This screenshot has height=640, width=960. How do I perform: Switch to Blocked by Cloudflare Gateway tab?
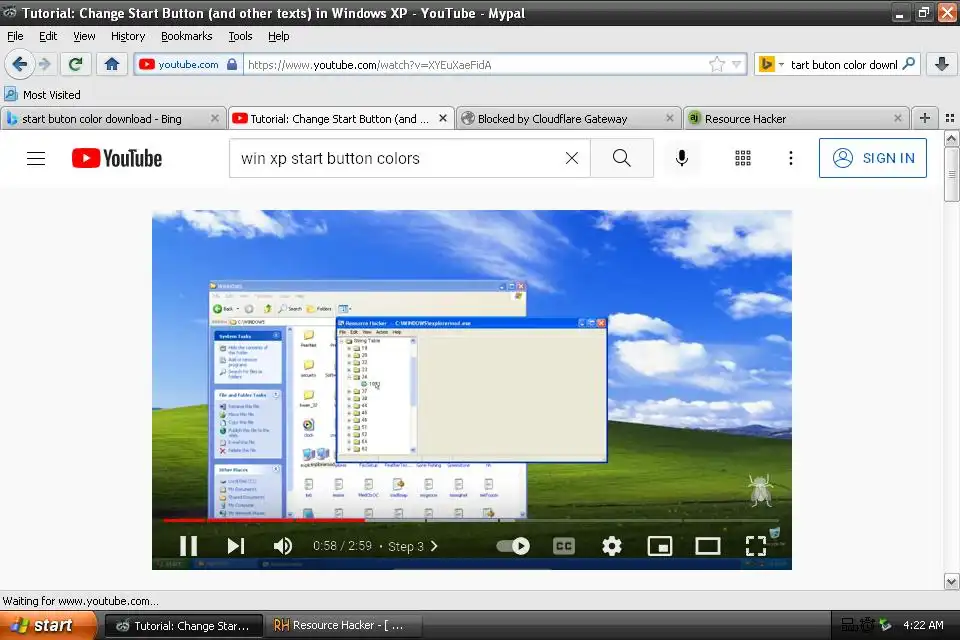pyautogui.click(x=568, y=118)
